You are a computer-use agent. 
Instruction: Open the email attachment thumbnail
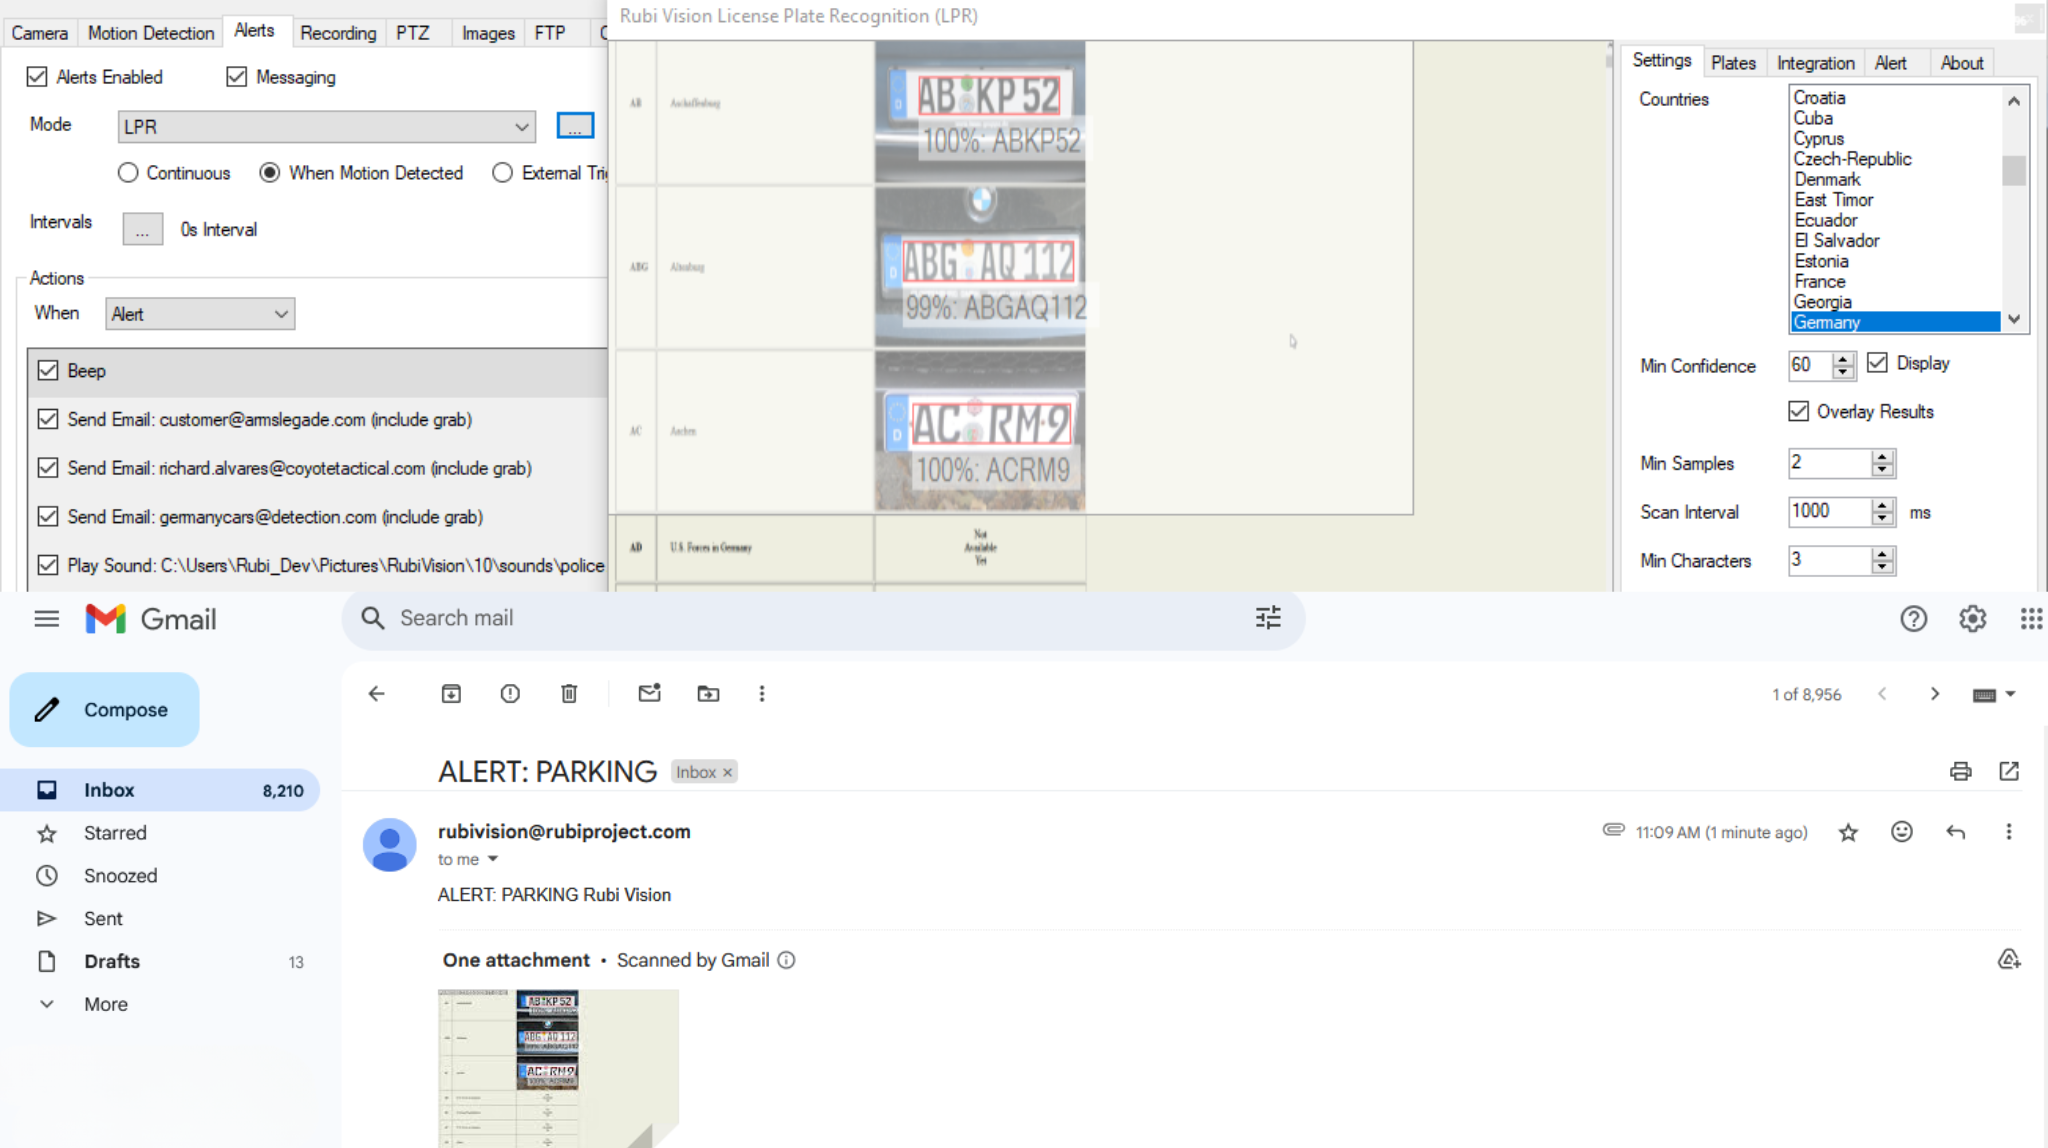pyautogui.click(x=558, y=1068)
